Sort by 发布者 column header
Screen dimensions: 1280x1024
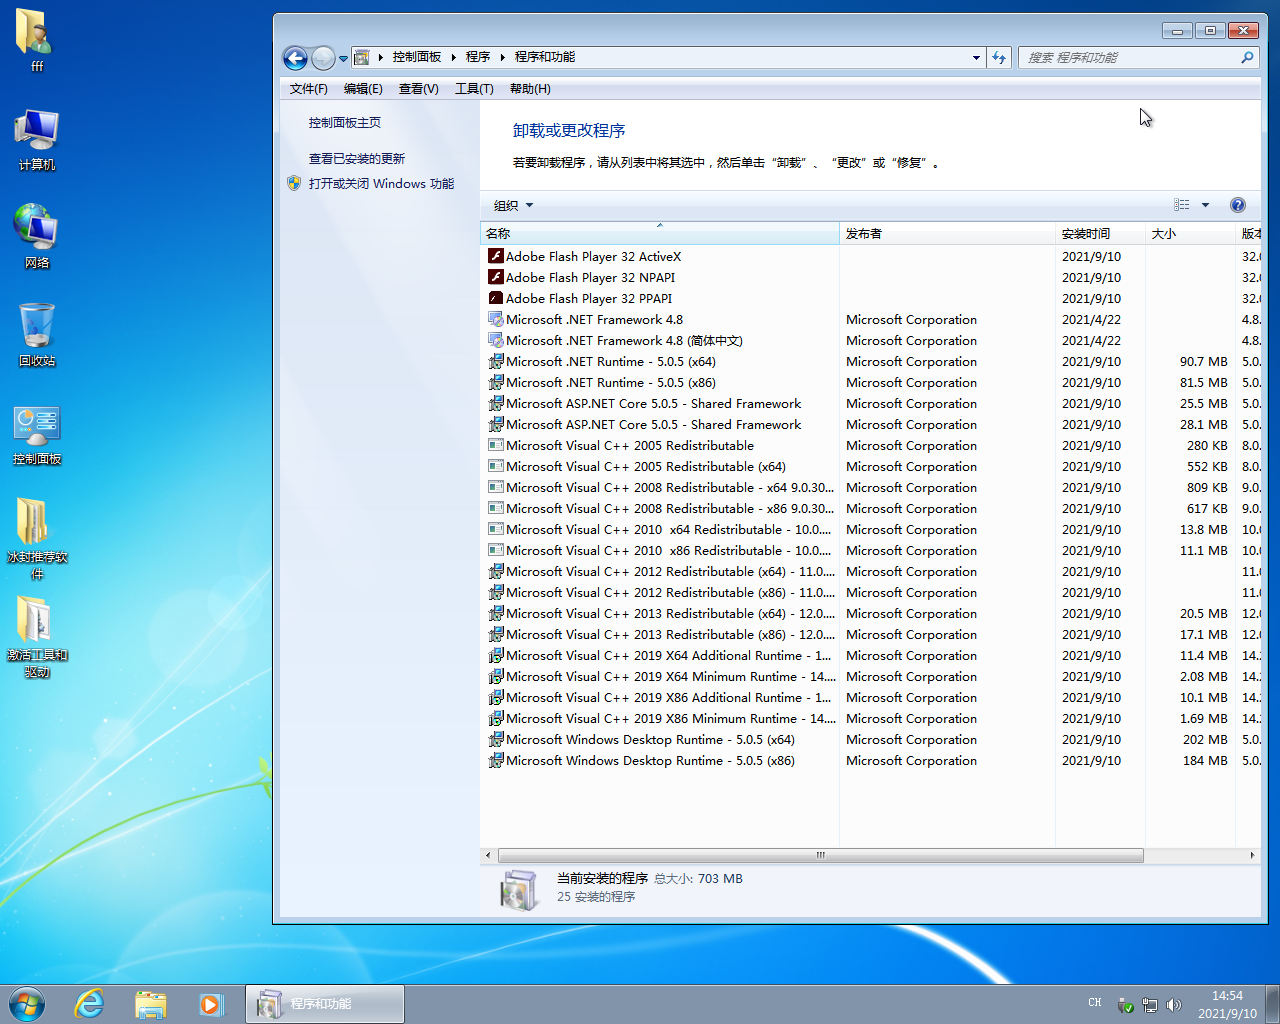click(947, 234)
